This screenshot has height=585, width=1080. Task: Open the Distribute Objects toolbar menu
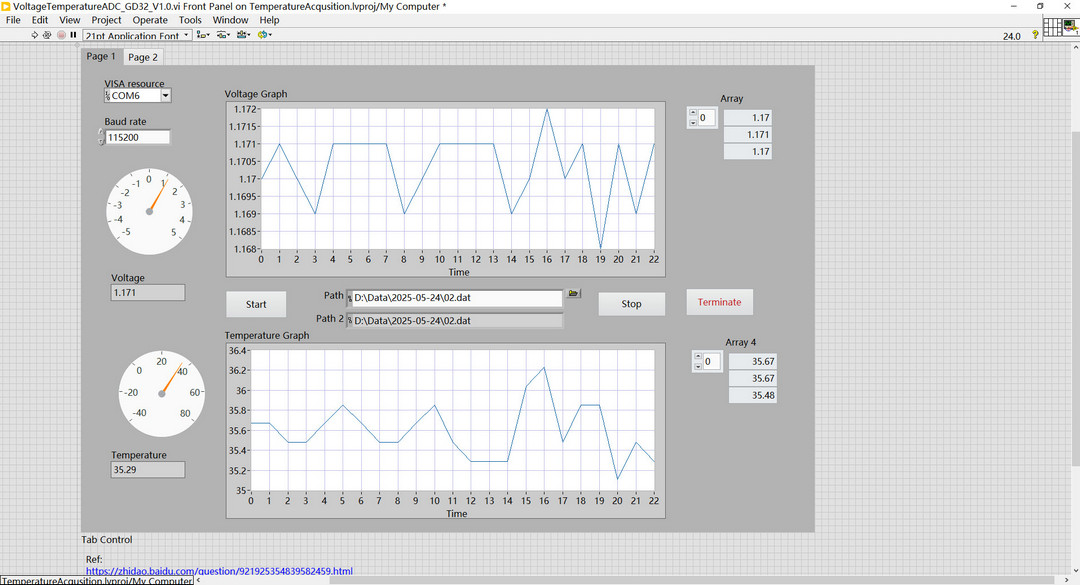click(x=224, y=35)
